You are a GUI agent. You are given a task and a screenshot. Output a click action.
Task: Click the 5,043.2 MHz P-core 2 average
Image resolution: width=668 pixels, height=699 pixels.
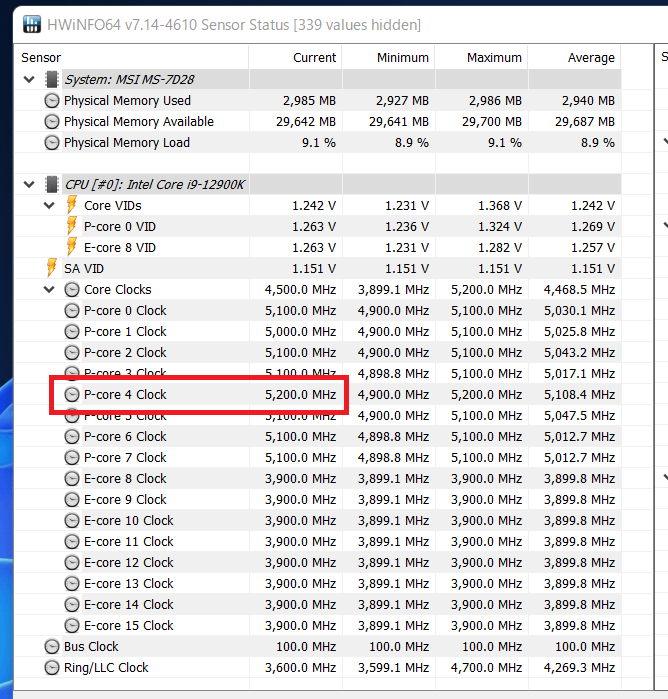coord(579,353)
